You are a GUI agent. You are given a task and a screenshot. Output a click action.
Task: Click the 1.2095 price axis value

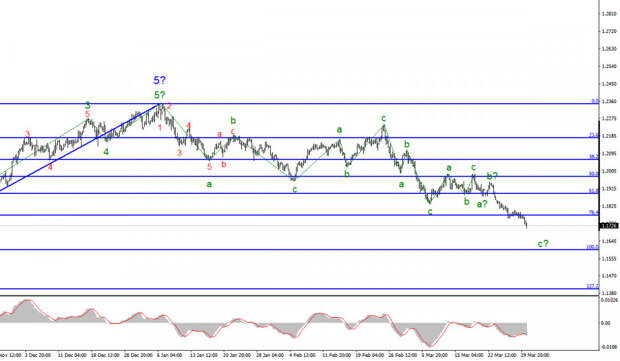click(609, 153)
